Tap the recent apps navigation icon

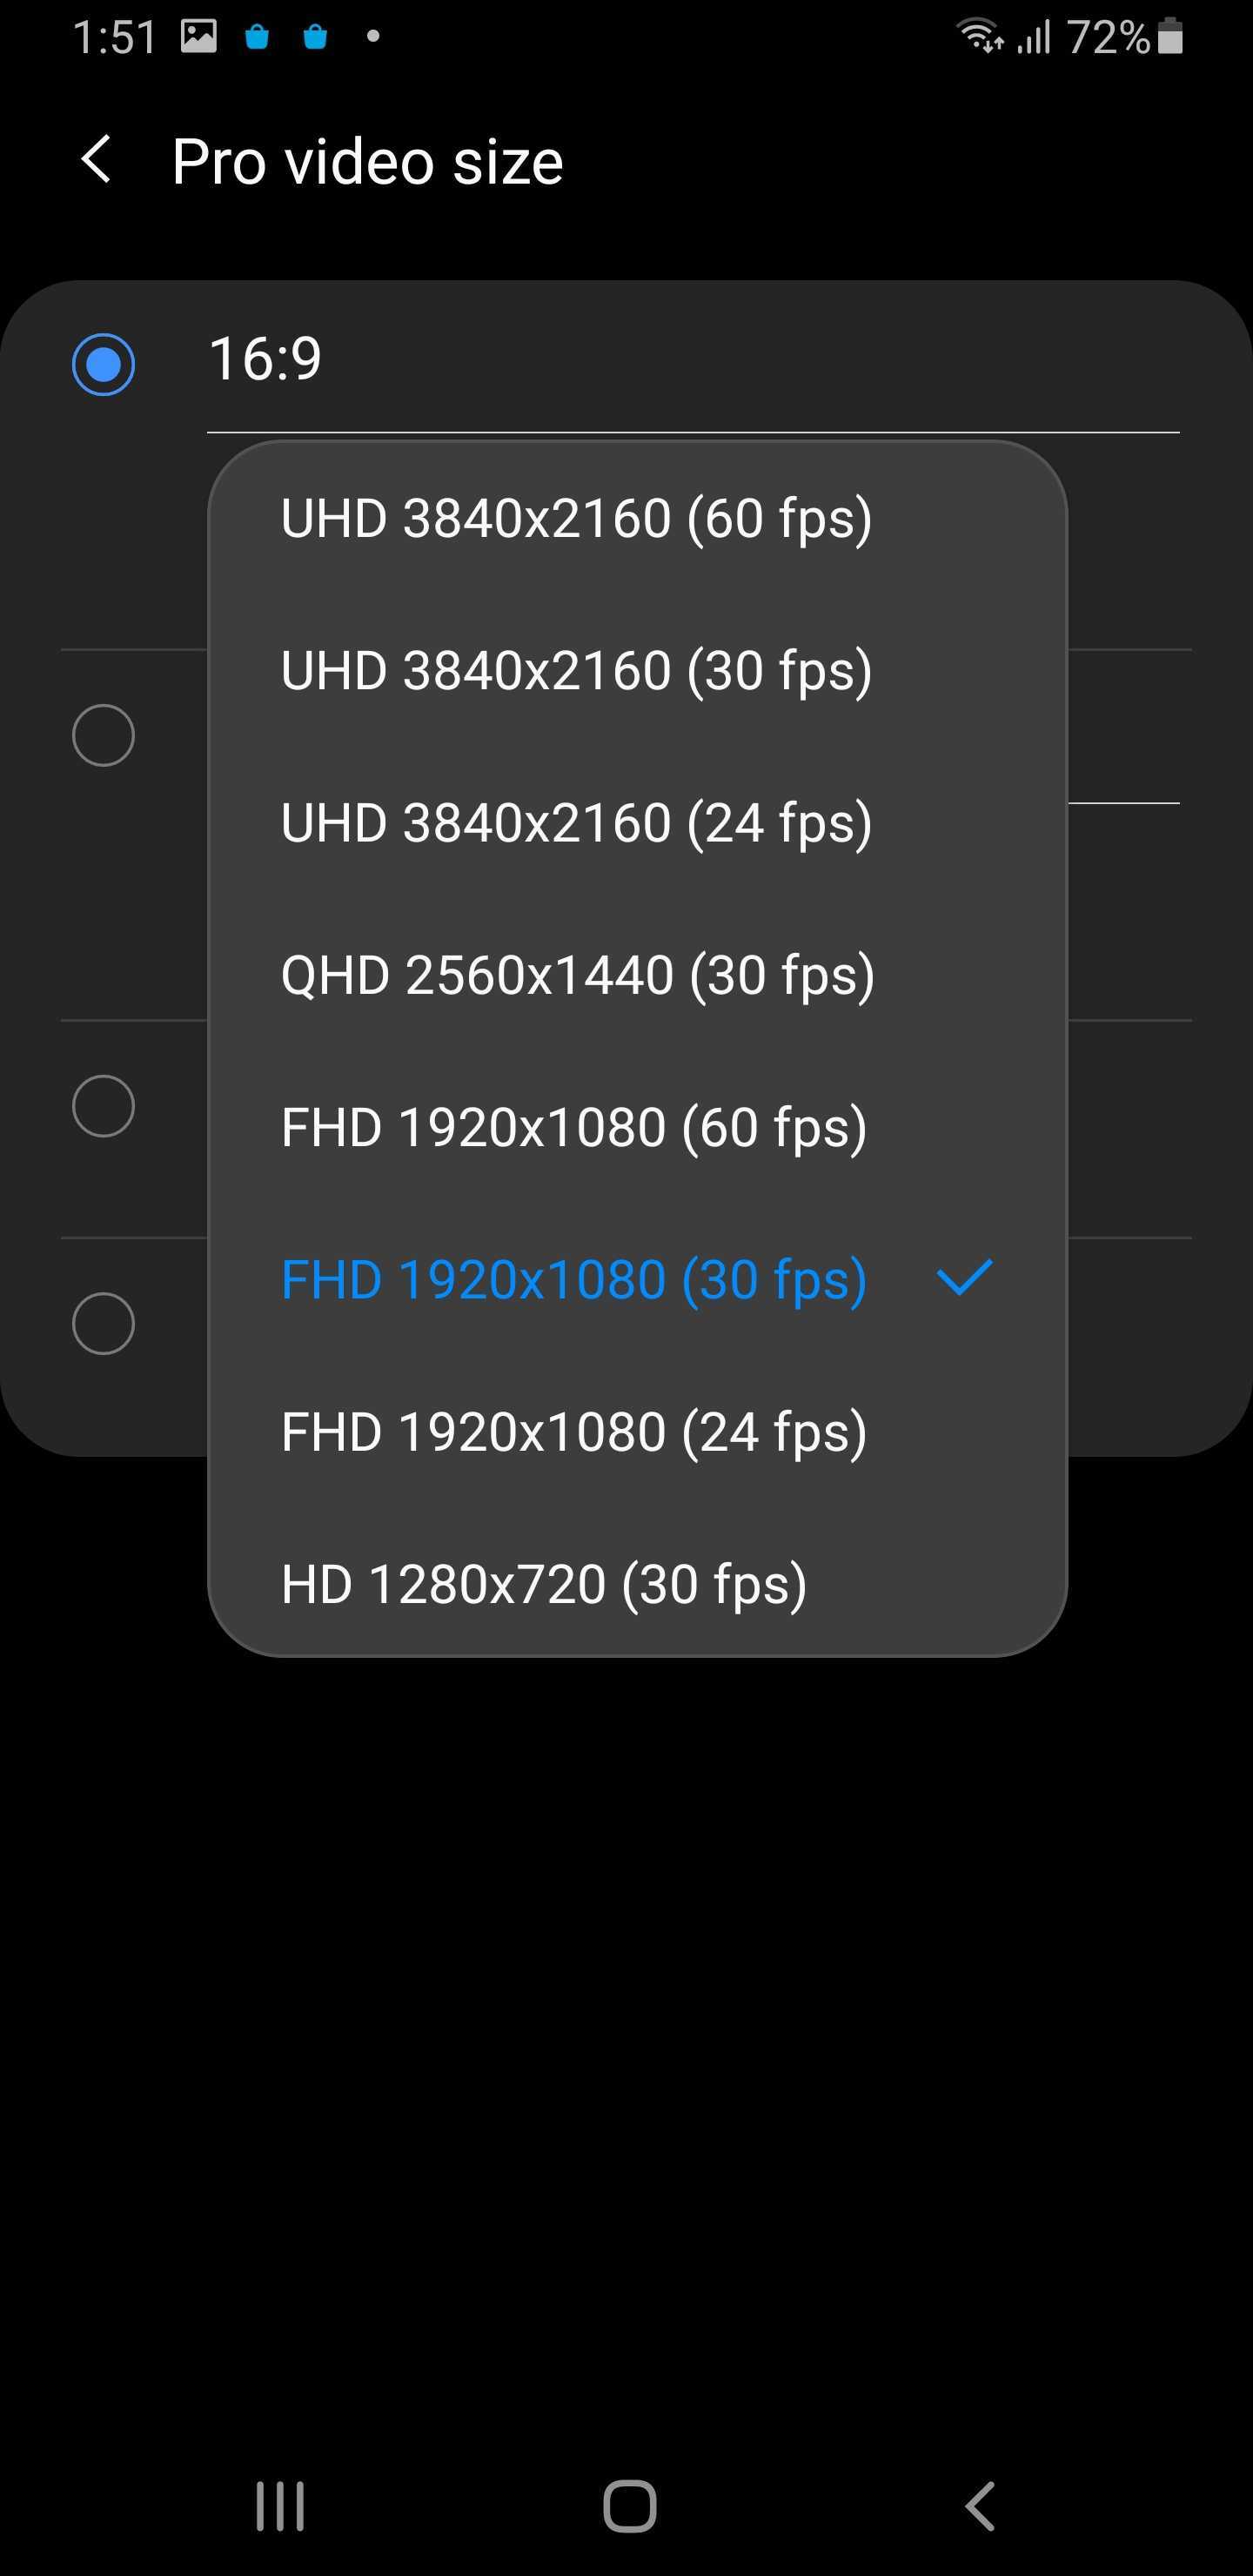280,2505
